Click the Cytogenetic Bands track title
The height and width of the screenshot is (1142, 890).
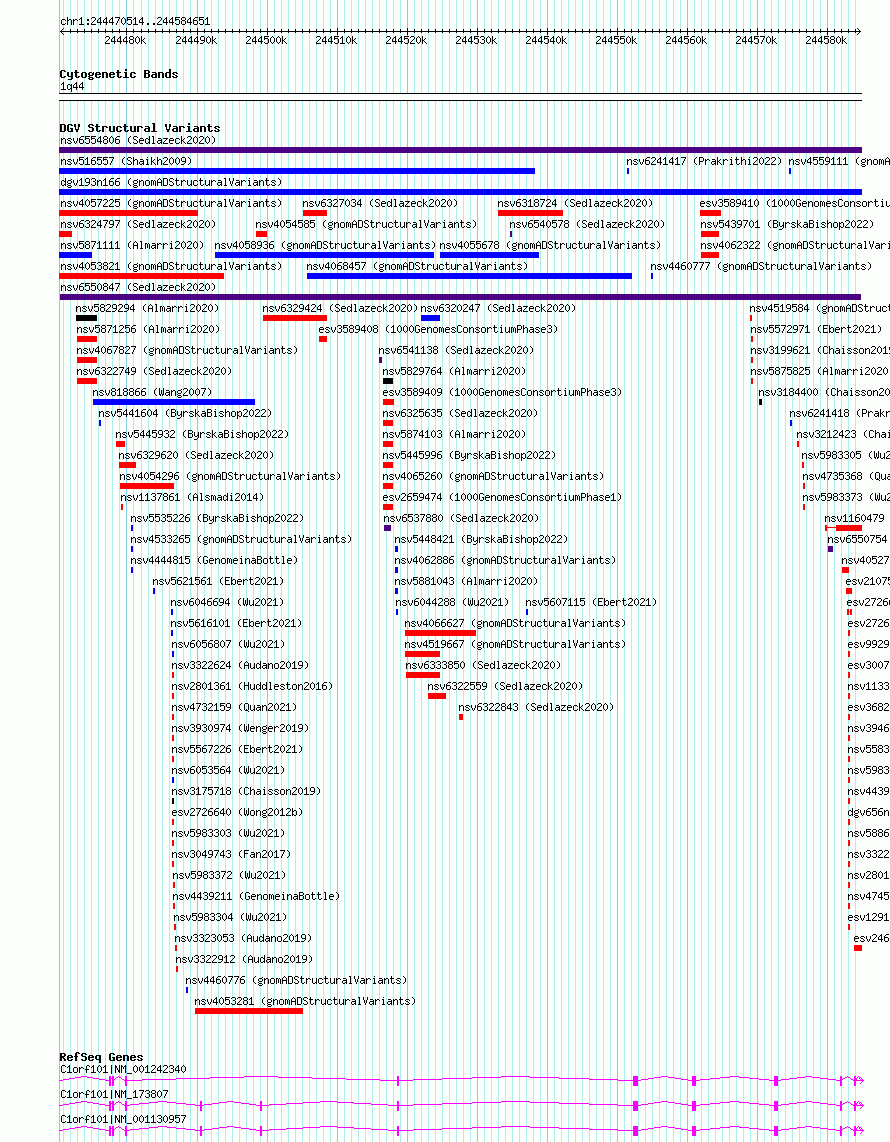(x=119, y=74)
